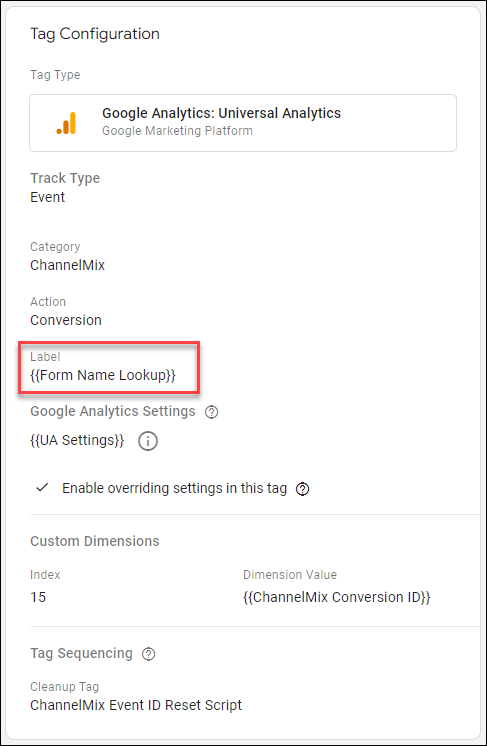Open ChannelMix Event ID Reset Script cleanup tag
Screen dimensions: 487x746
coord(136,705)
